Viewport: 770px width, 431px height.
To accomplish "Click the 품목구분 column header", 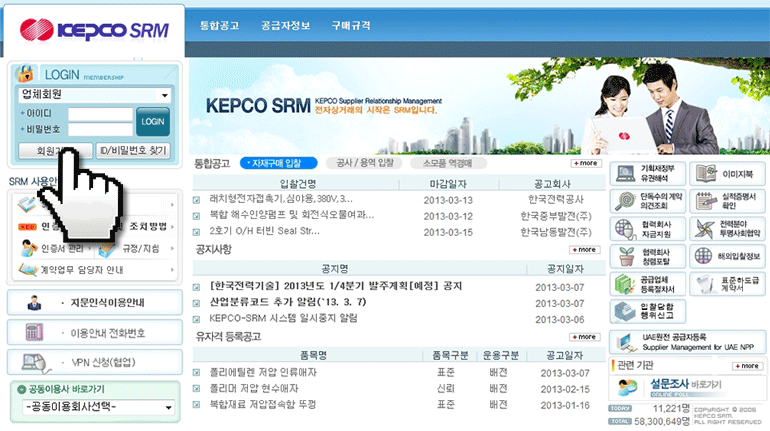I will [x=450, y=355].
